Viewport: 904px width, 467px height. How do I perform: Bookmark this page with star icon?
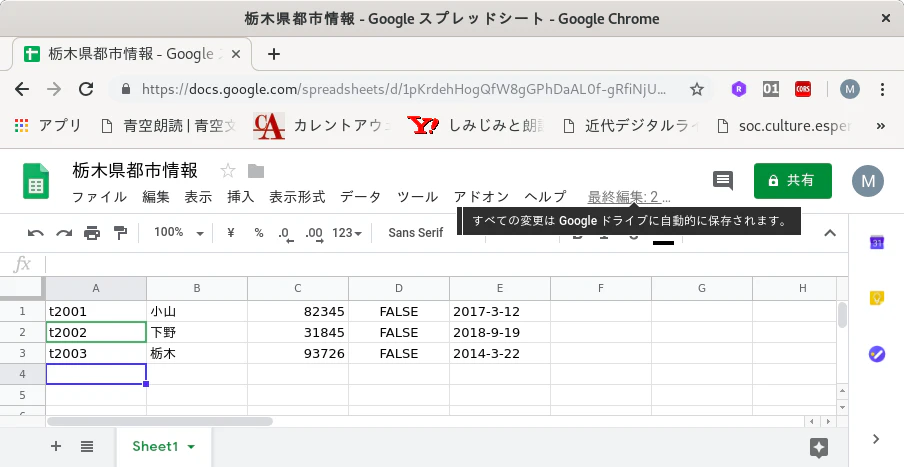[697, 89]
